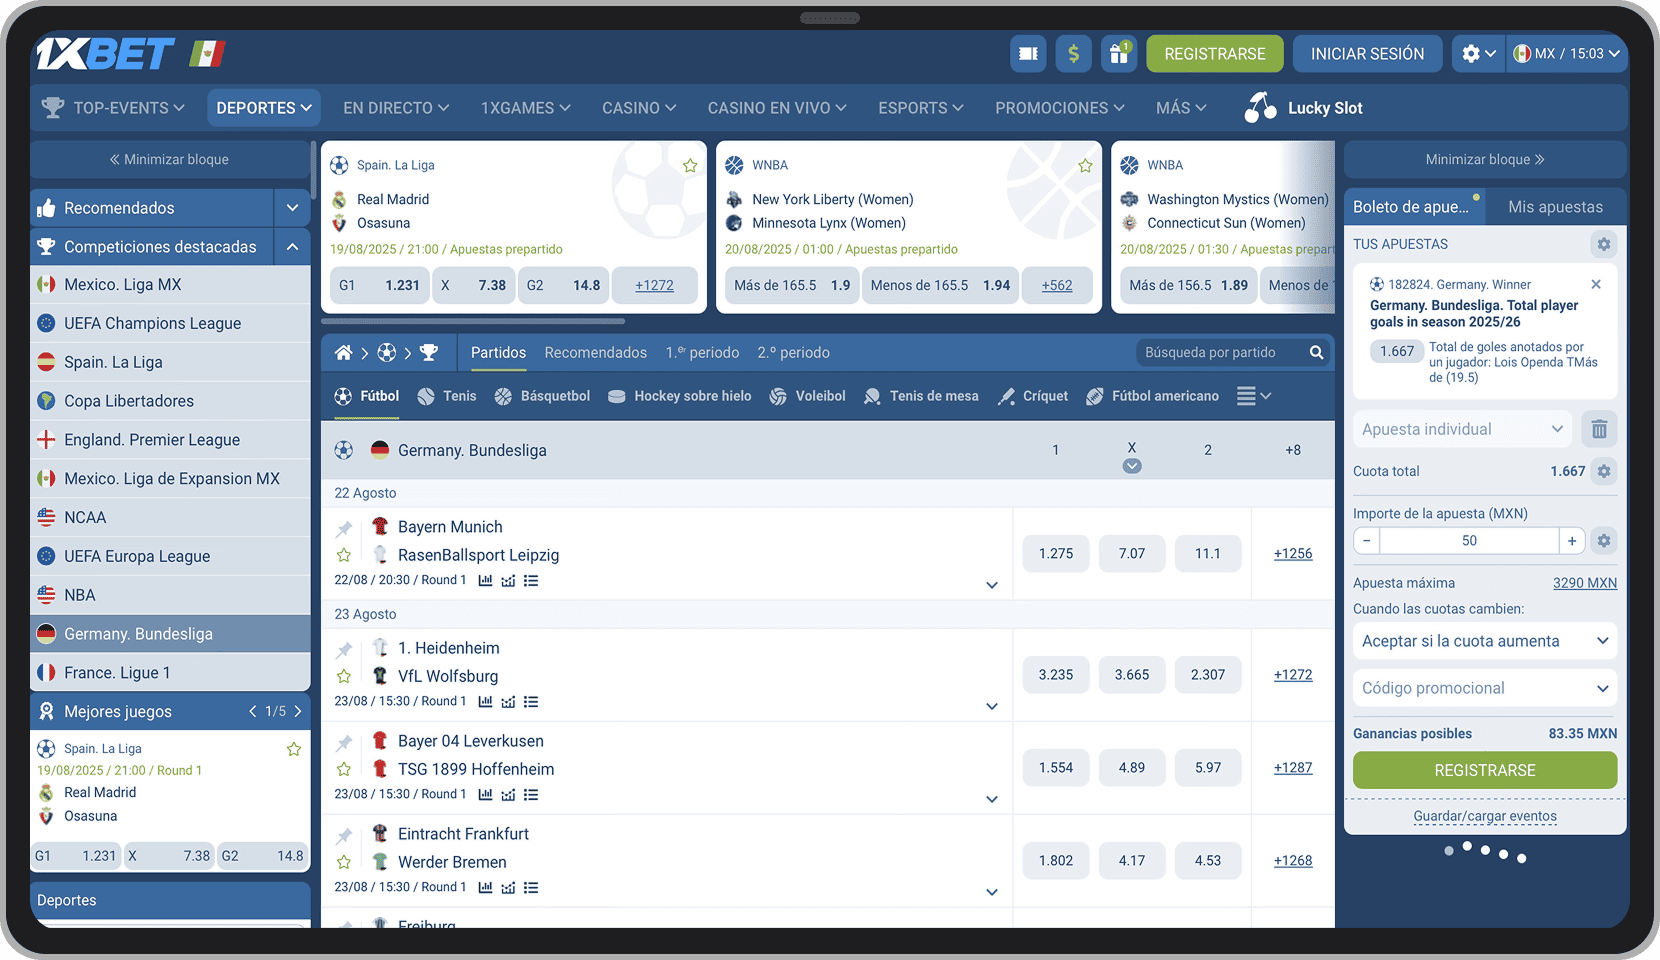Screen dimensions: 1660x960
Task: Open +1272 markets on Real Madrid card
Action: [654, 285]
